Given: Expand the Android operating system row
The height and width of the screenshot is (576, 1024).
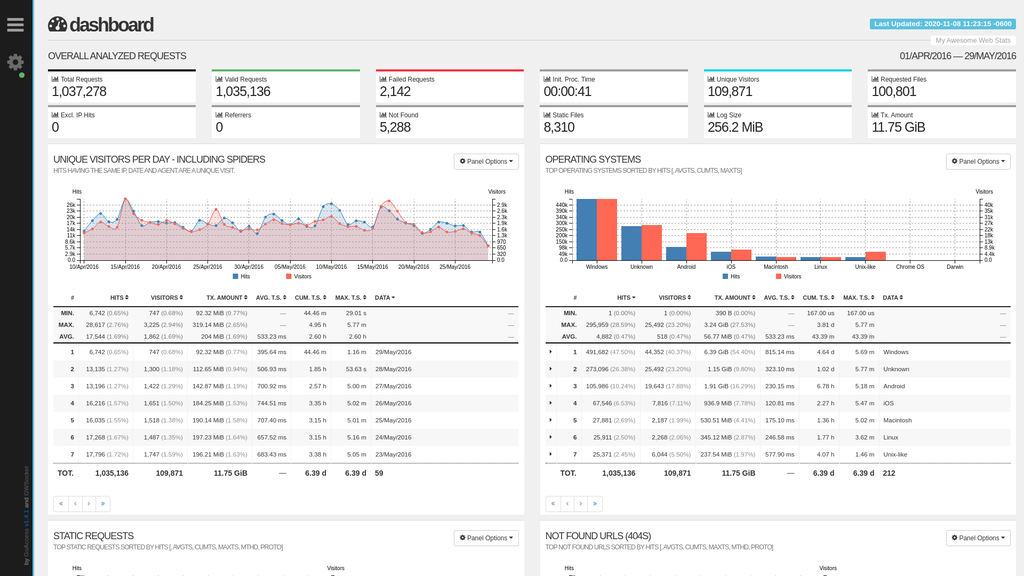Looking at the screenshot, I should [551, 386].
